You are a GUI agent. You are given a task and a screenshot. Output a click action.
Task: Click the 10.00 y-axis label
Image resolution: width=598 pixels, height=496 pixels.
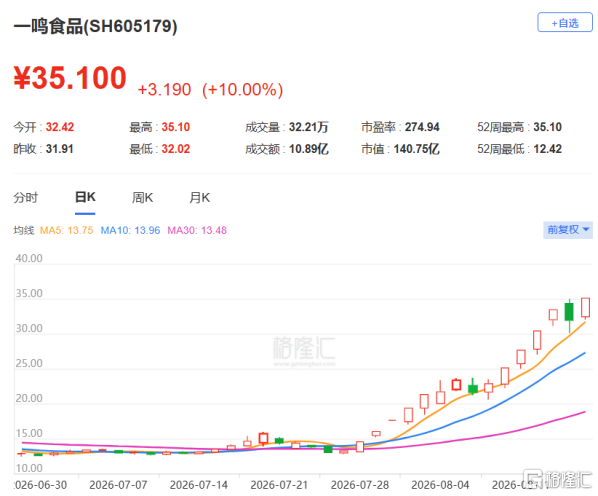pyautogui.click(x=29, y=468)
